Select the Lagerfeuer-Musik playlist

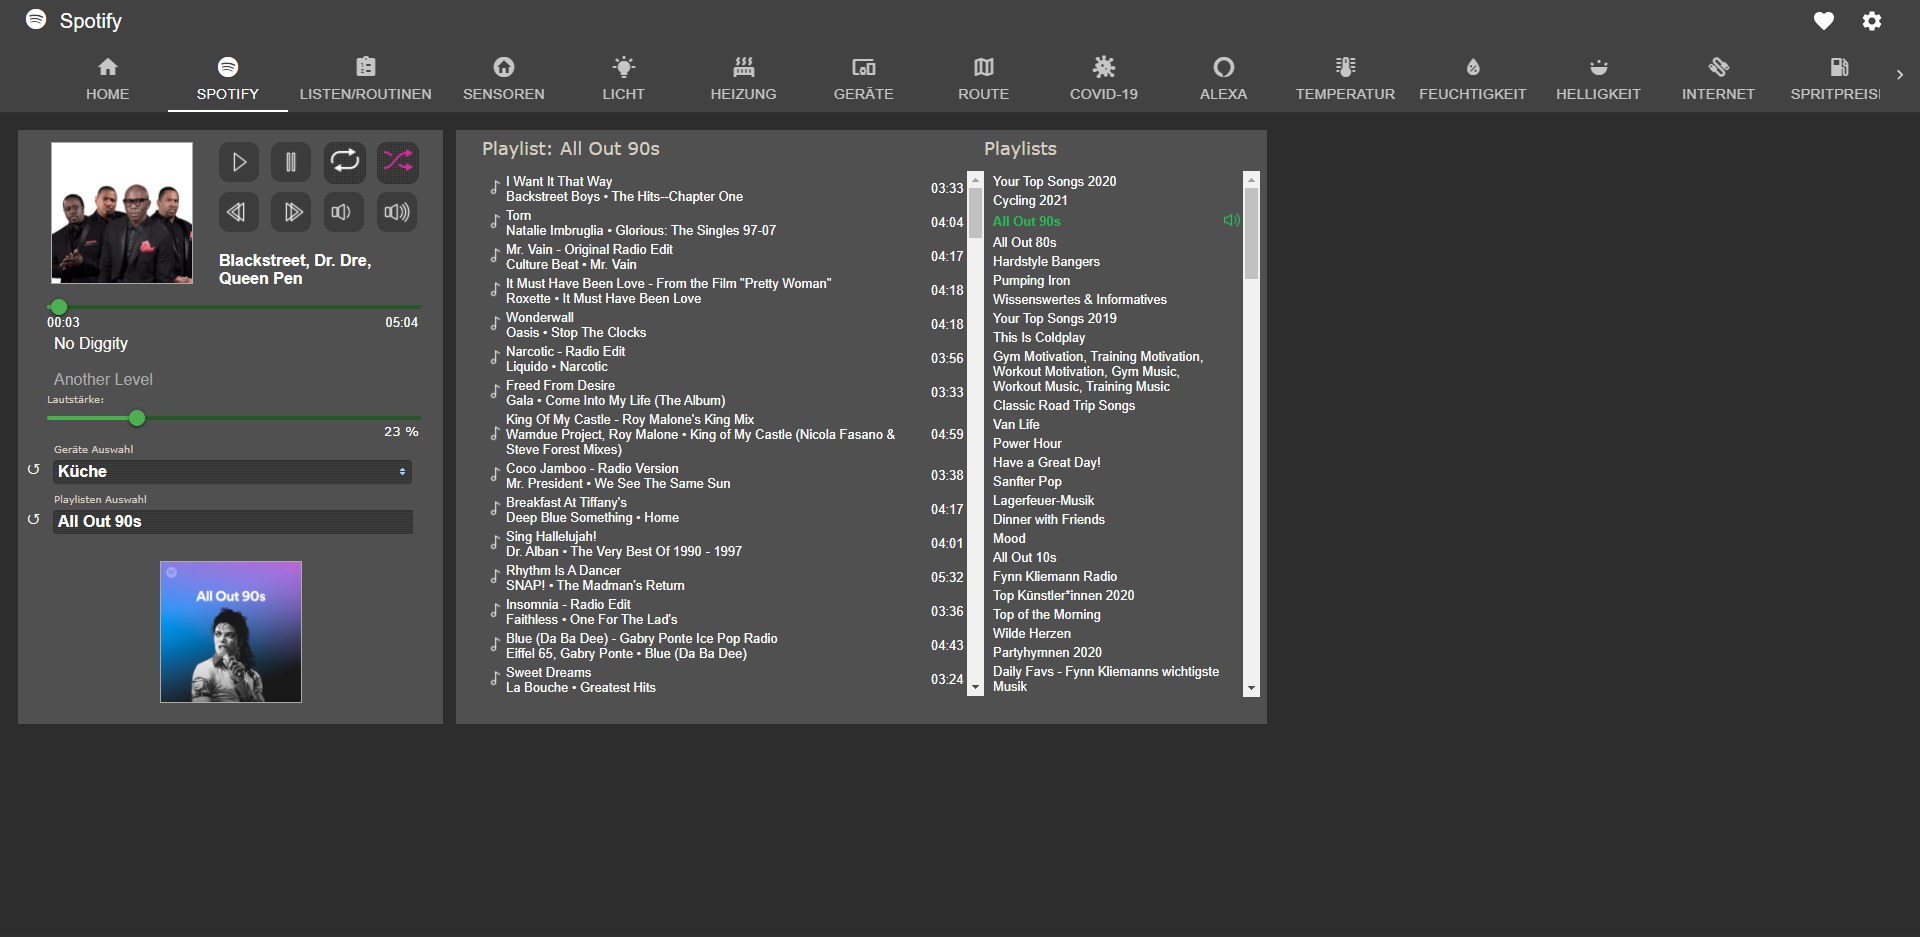point(1043,500)
